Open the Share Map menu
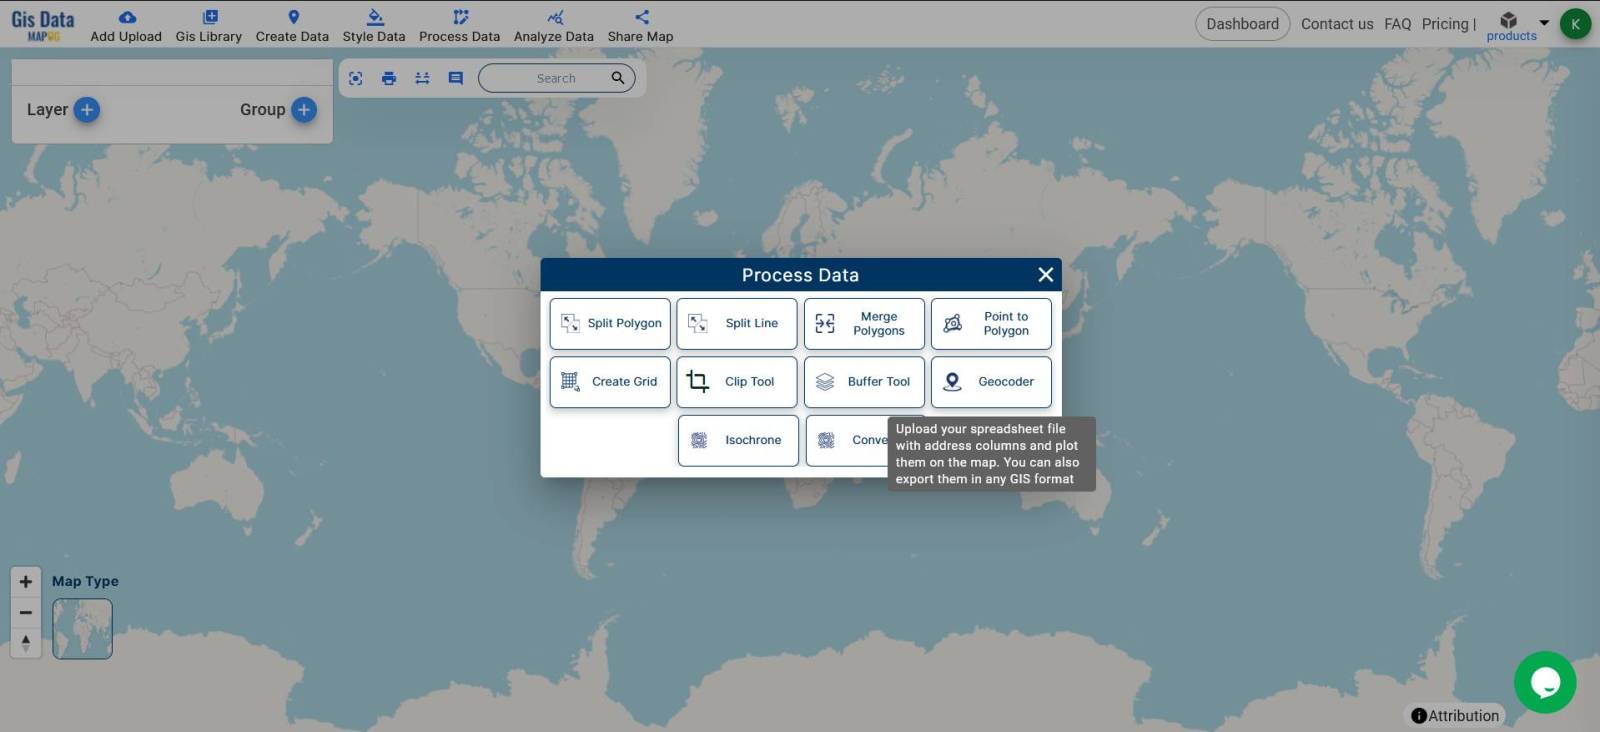This screenshot has height=732, width=1600. [640, 26]
